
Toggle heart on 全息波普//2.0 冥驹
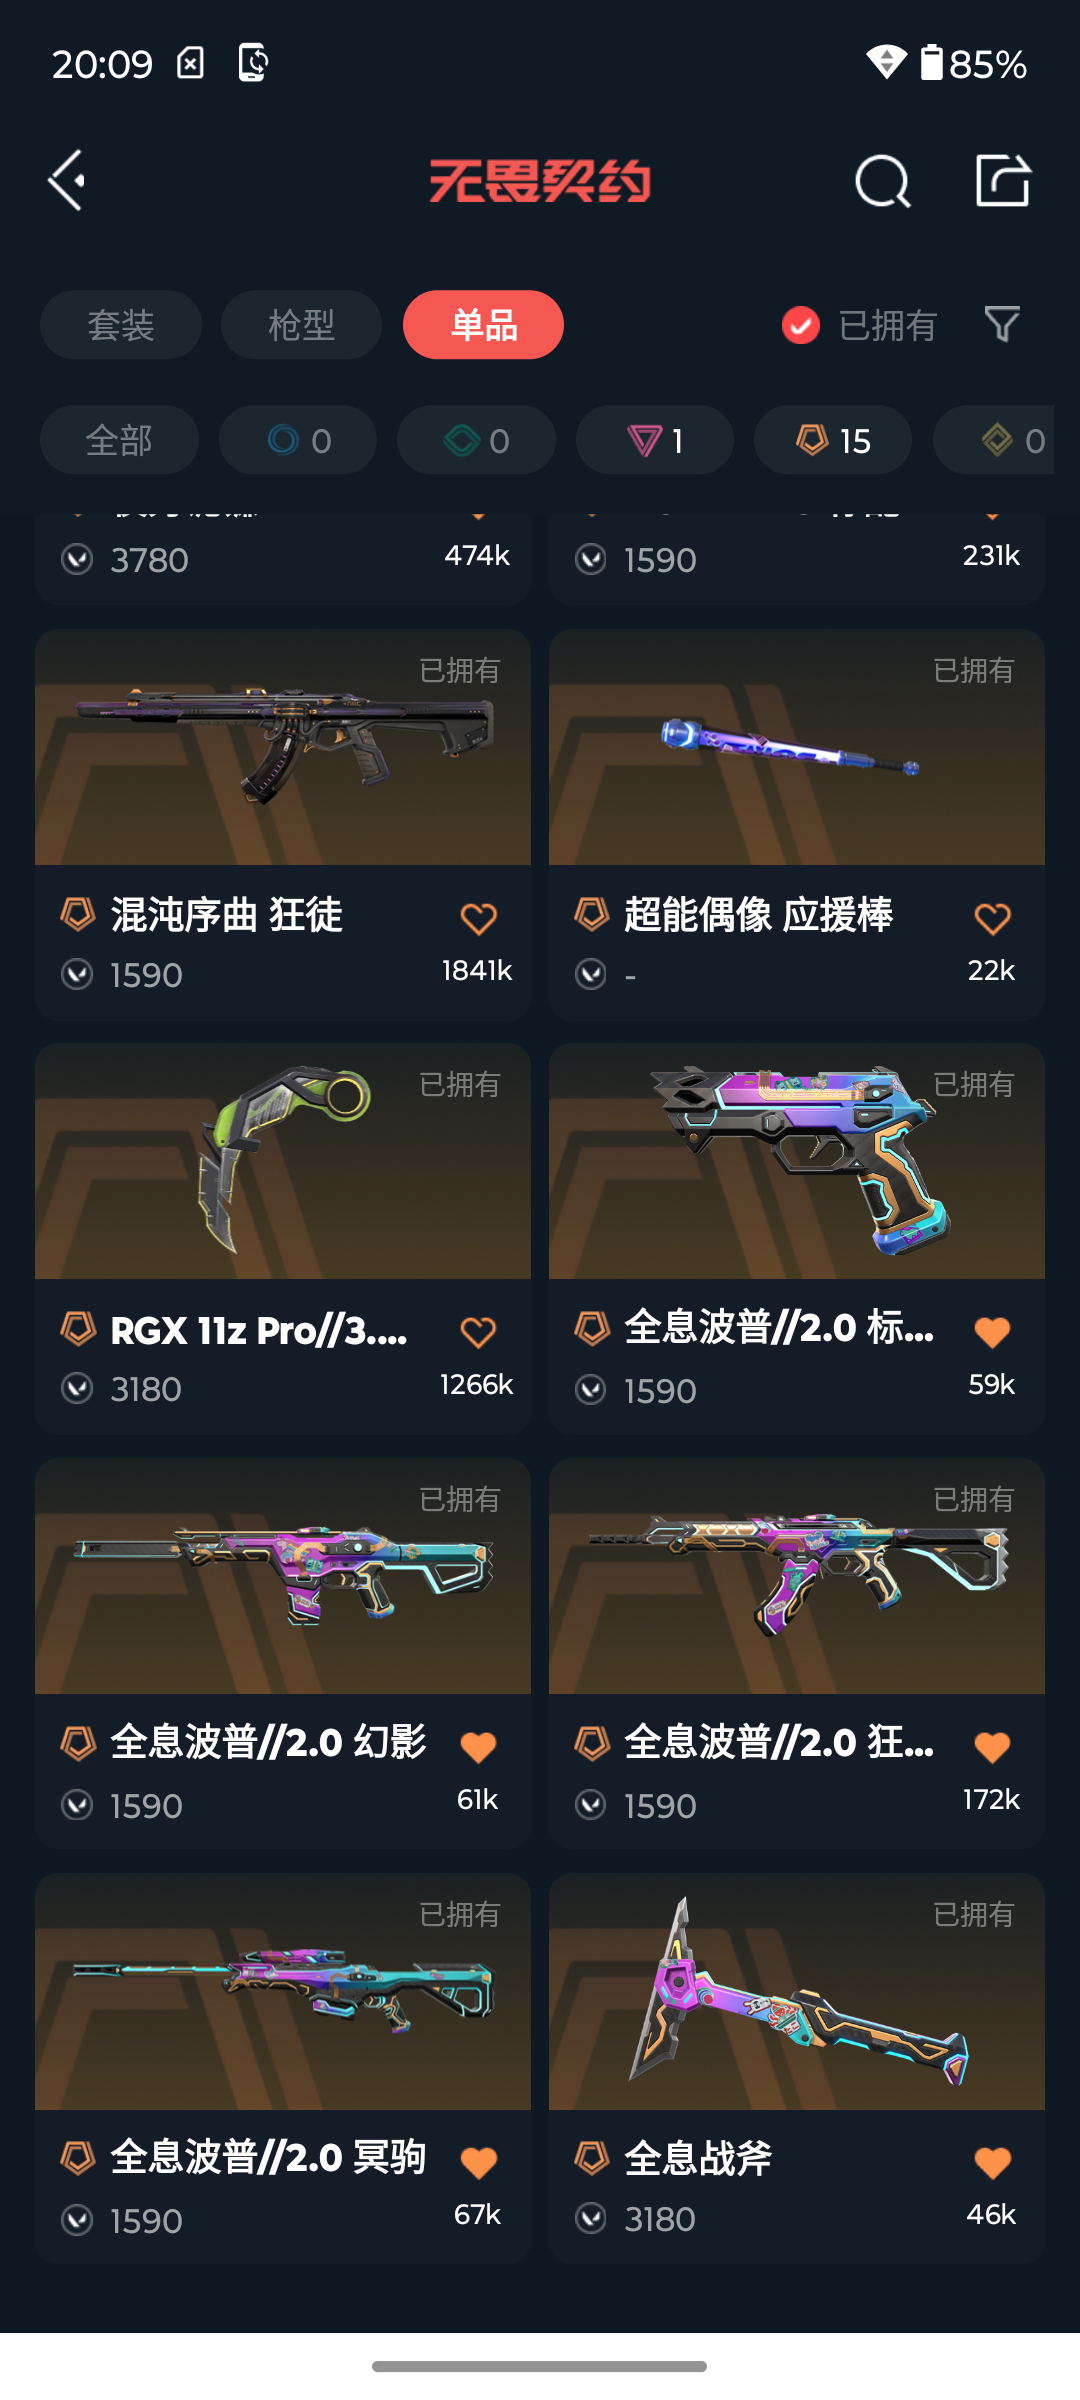point(478,2163)
